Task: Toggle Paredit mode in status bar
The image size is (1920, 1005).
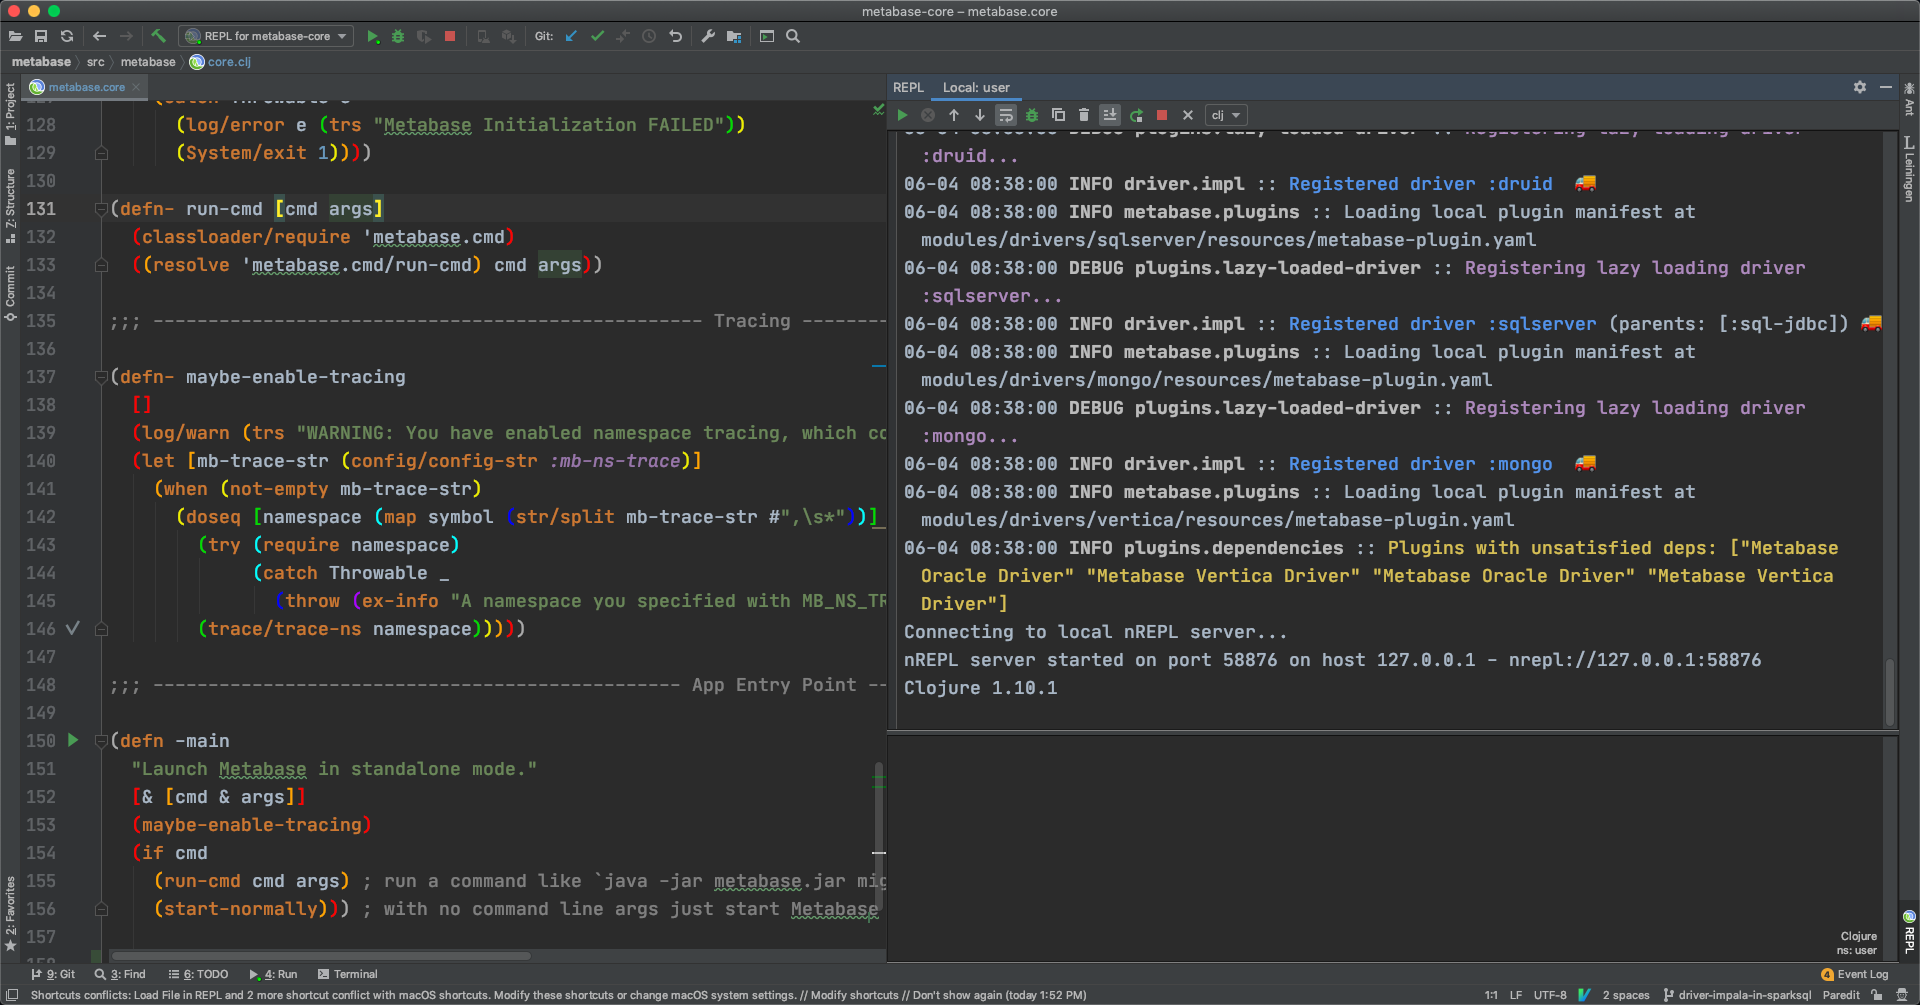Action: coord(1841,995)
